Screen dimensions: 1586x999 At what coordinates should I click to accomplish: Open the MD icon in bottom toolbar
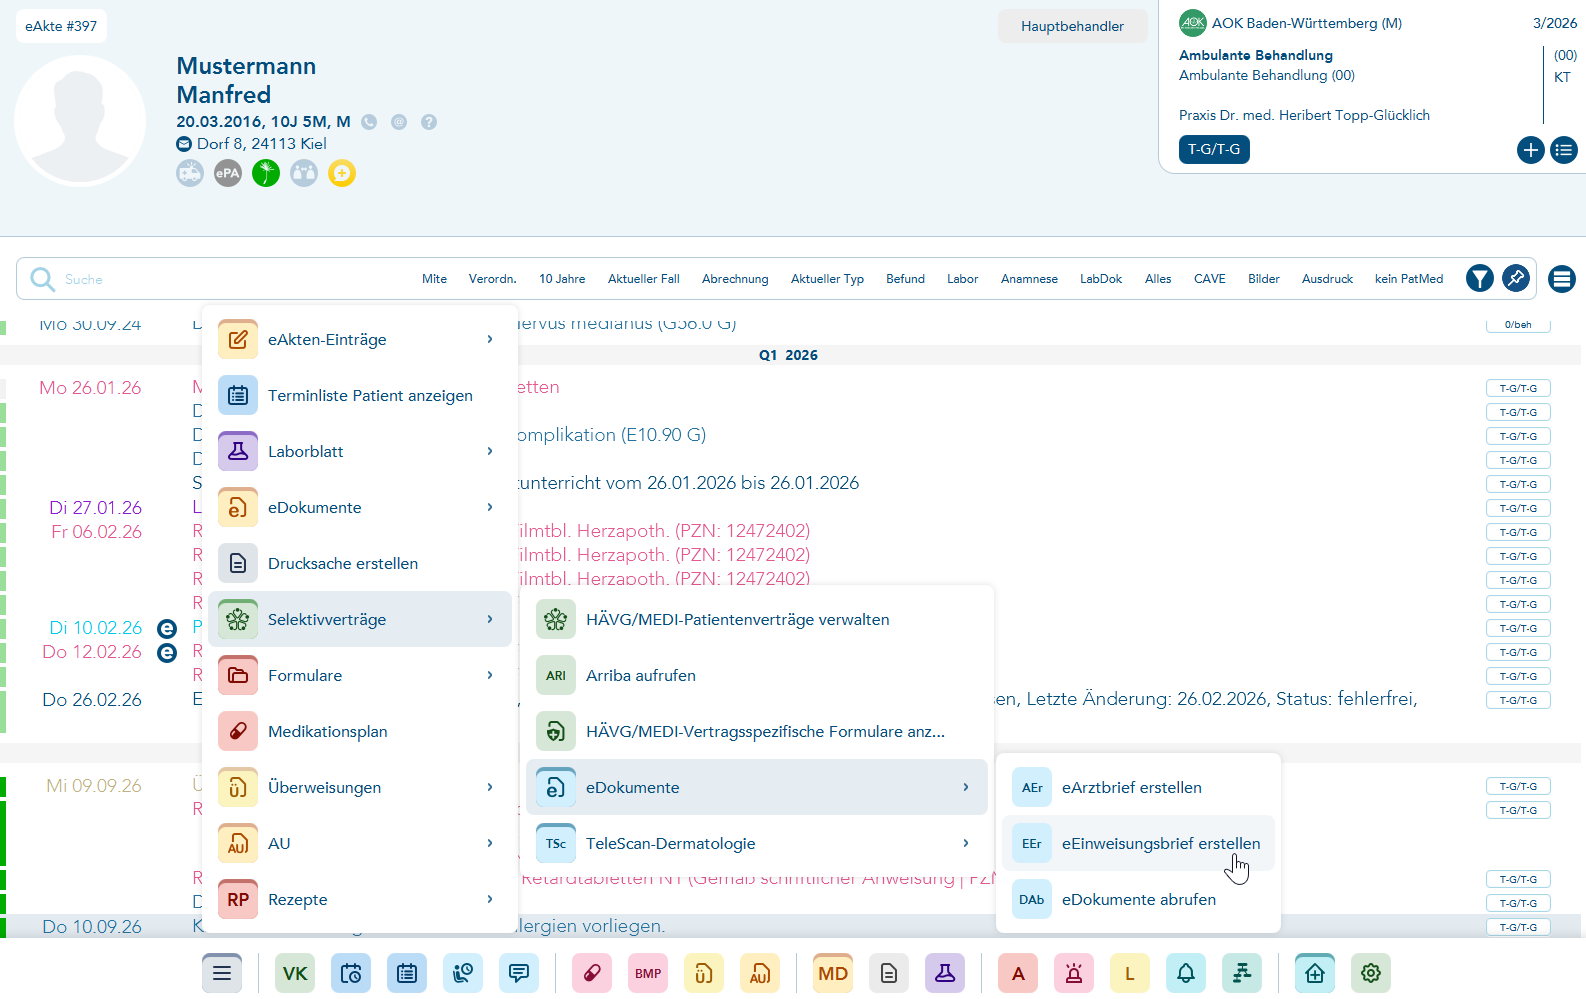click(x=833, y=973)
